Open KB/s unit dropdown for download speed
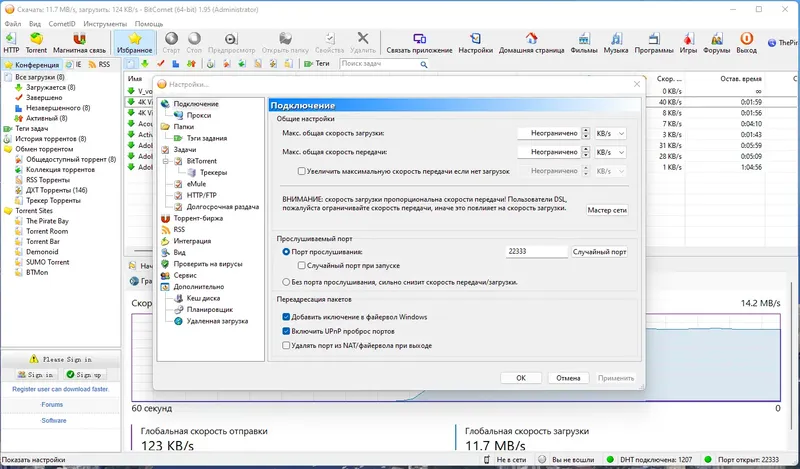The width and height of the screenshot is (800, 469). [610, 134]
